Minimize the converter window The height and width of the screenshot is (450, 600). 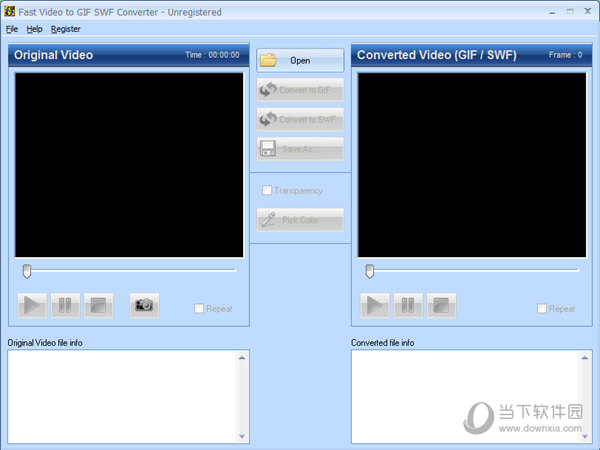pos(552,12)
